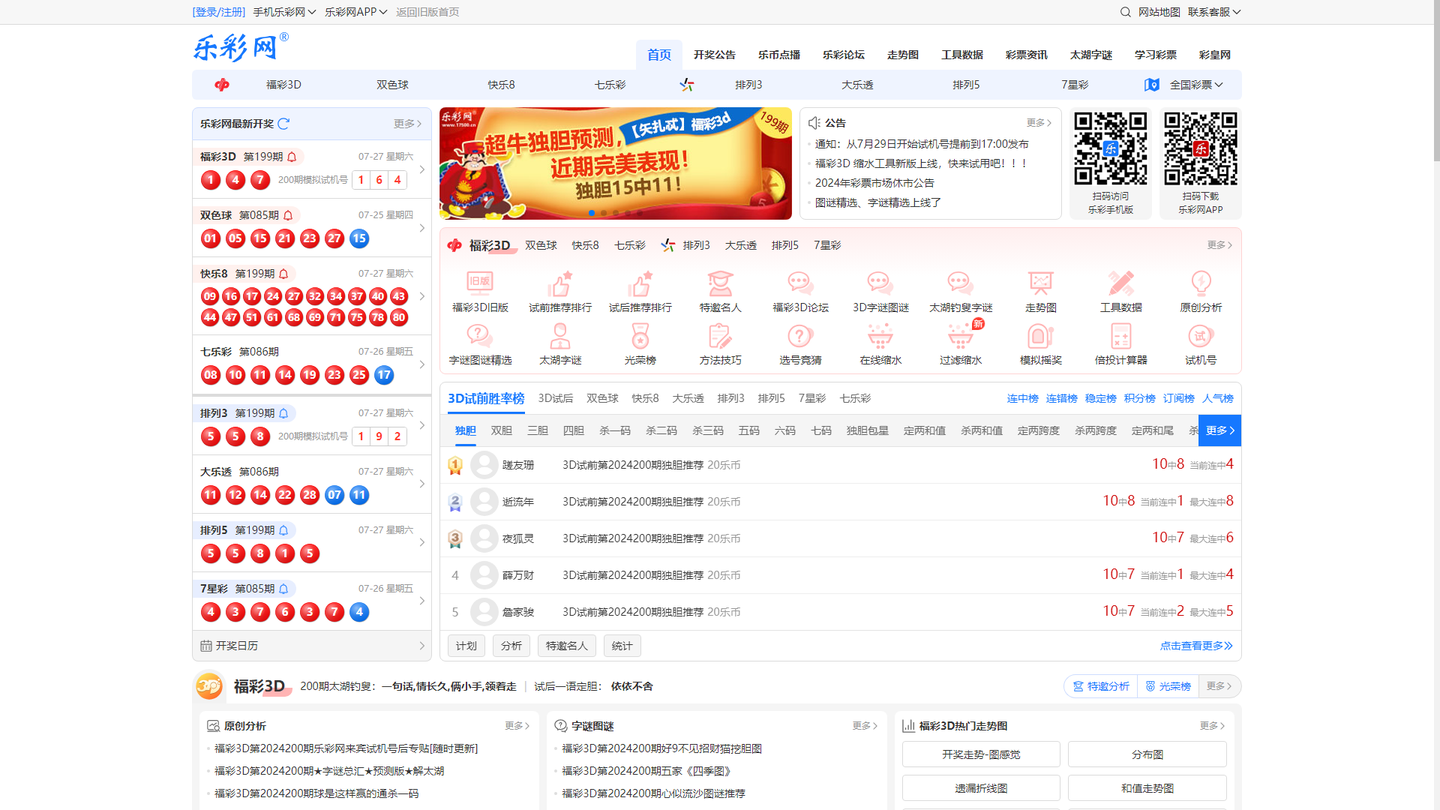This screenshot has width=1440, height=810.
Task: Open 3D字谜图谜 icon
Action: pos(880,283)
